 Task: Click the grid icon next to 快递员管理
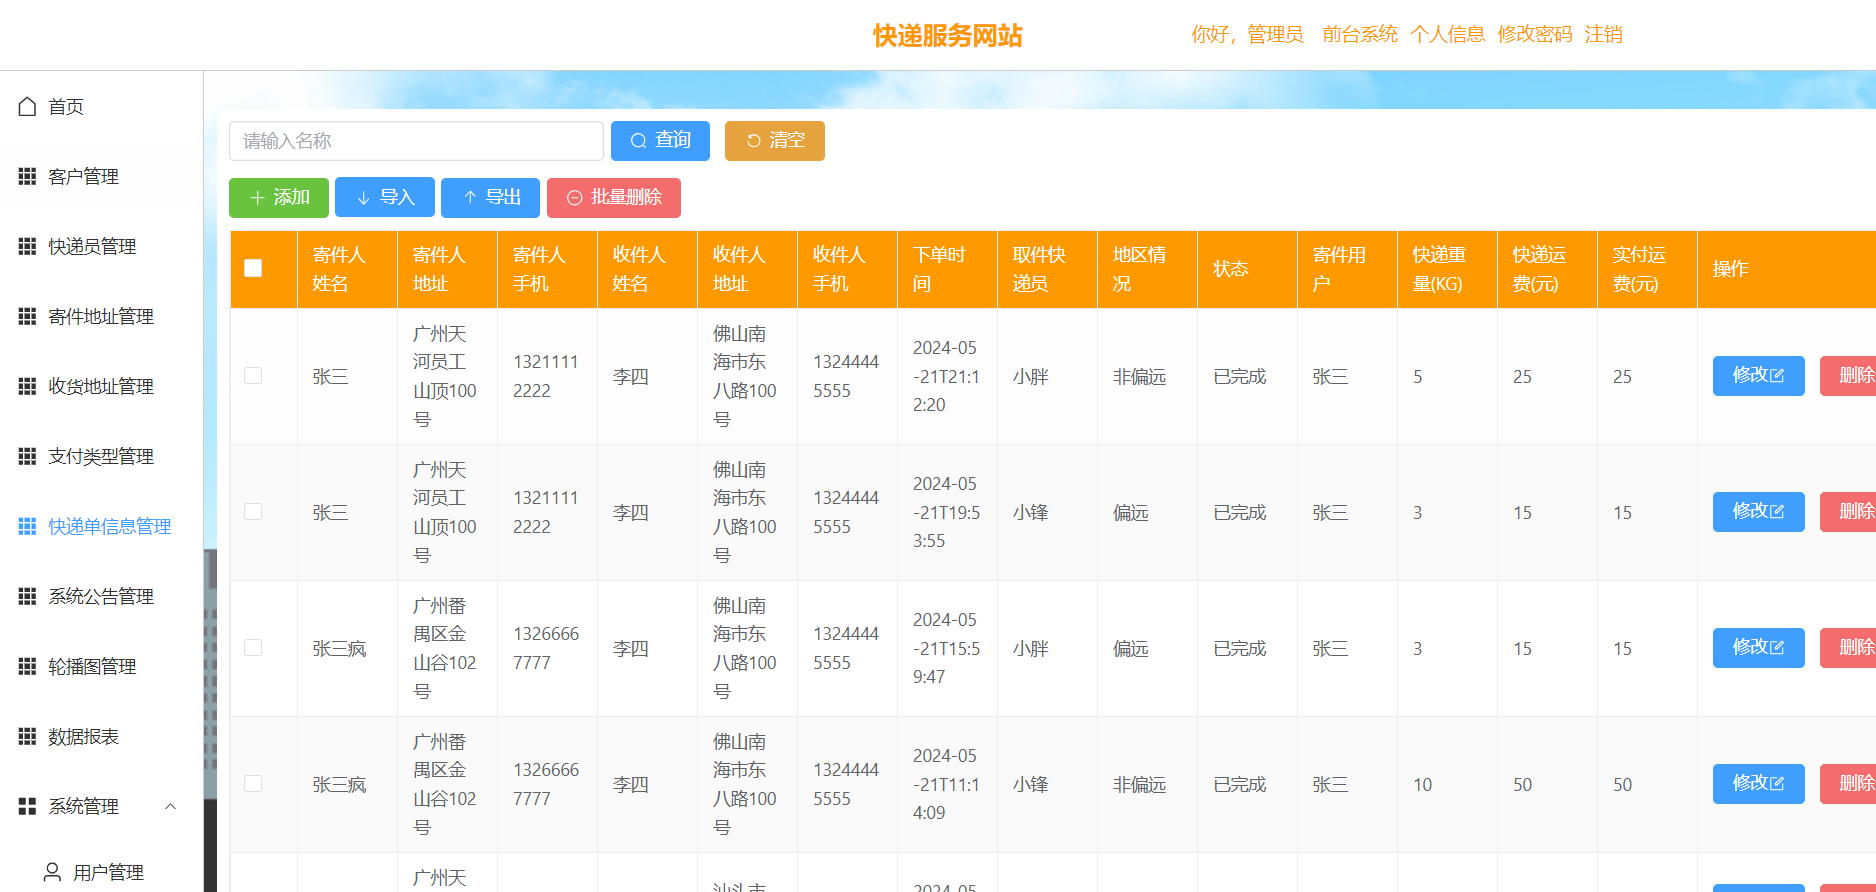(27, 246)
